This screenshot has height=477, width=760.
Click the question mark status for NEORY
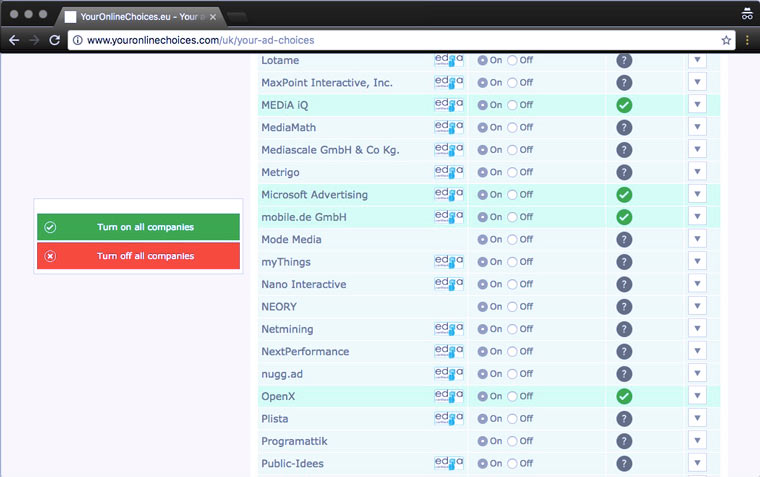click(x=624, y=307)
